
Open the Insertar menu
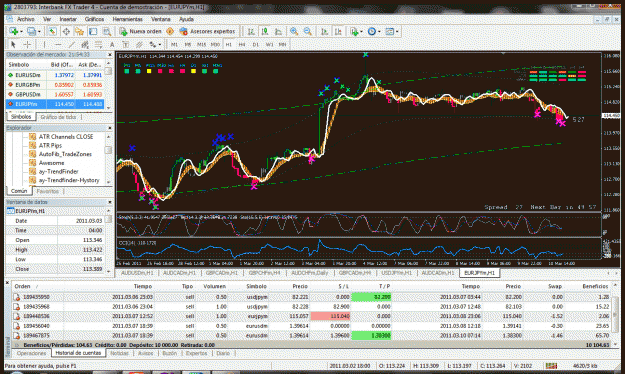click(68, 19)
